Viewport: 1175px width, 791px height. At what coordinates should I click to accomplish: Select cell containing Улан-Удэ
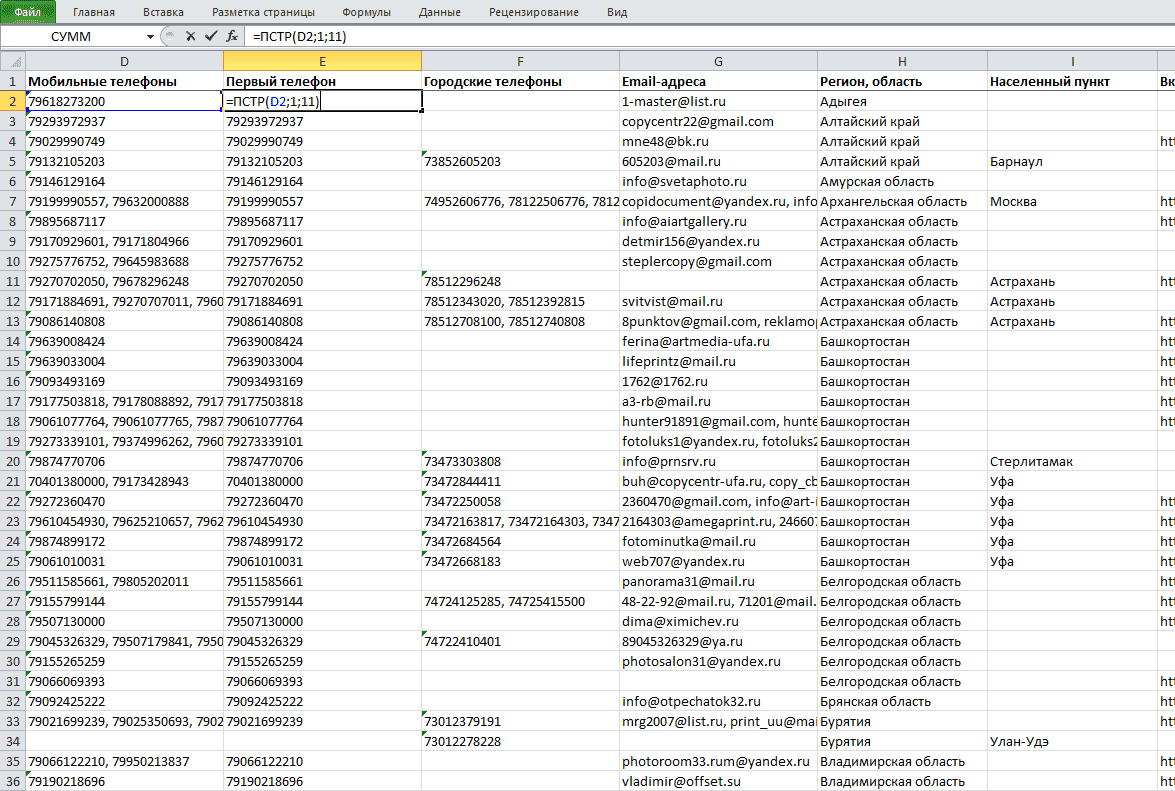click(1072, 742)
